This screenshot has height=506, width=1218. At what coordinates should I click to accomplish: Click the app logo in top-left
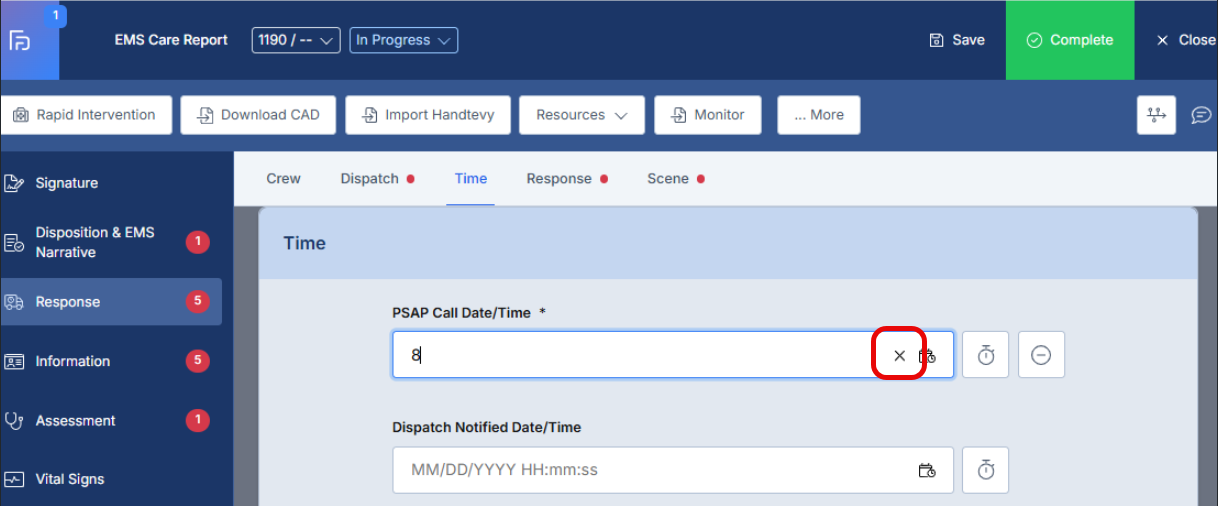(x=20, y=41)
